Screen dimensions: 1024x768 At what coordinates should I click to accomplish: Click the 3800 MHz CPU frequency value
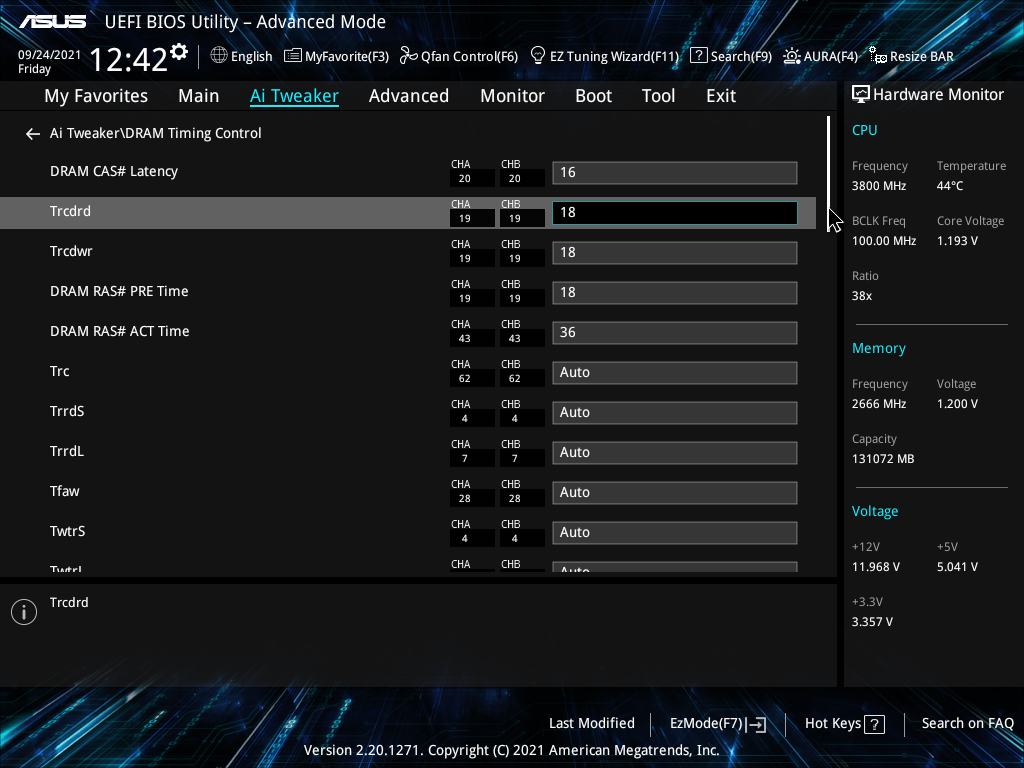(x=879, y=186)
